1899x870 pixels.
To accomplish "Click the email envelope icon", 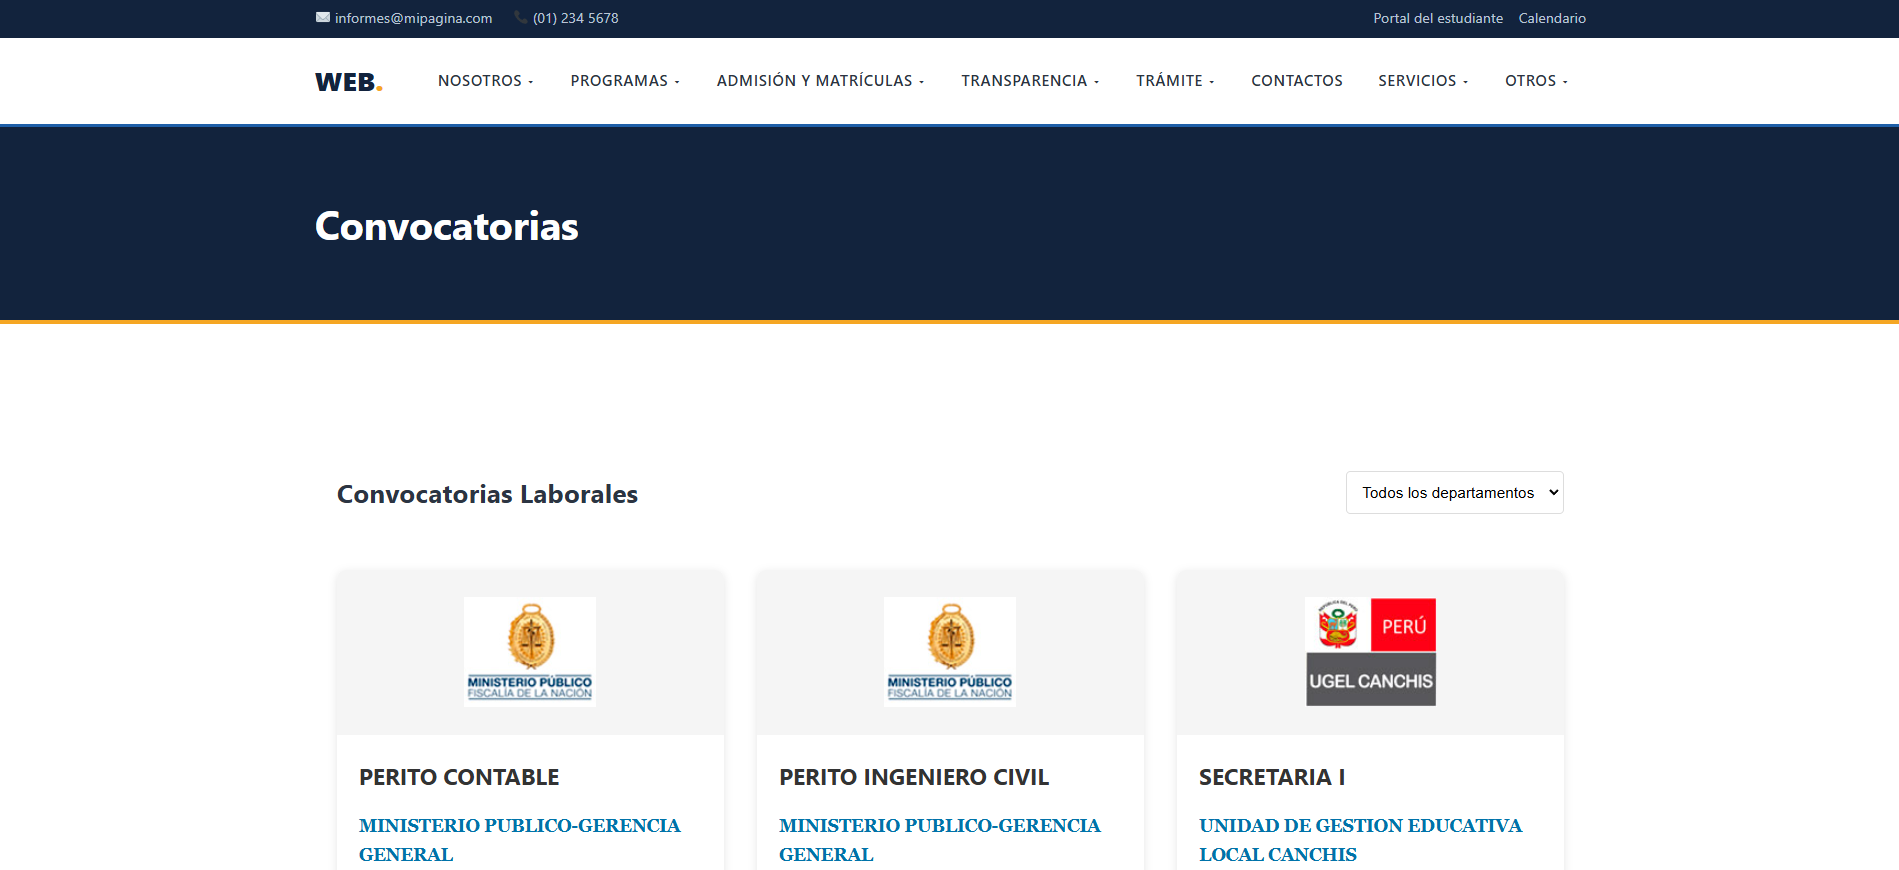I will point(323,17).
